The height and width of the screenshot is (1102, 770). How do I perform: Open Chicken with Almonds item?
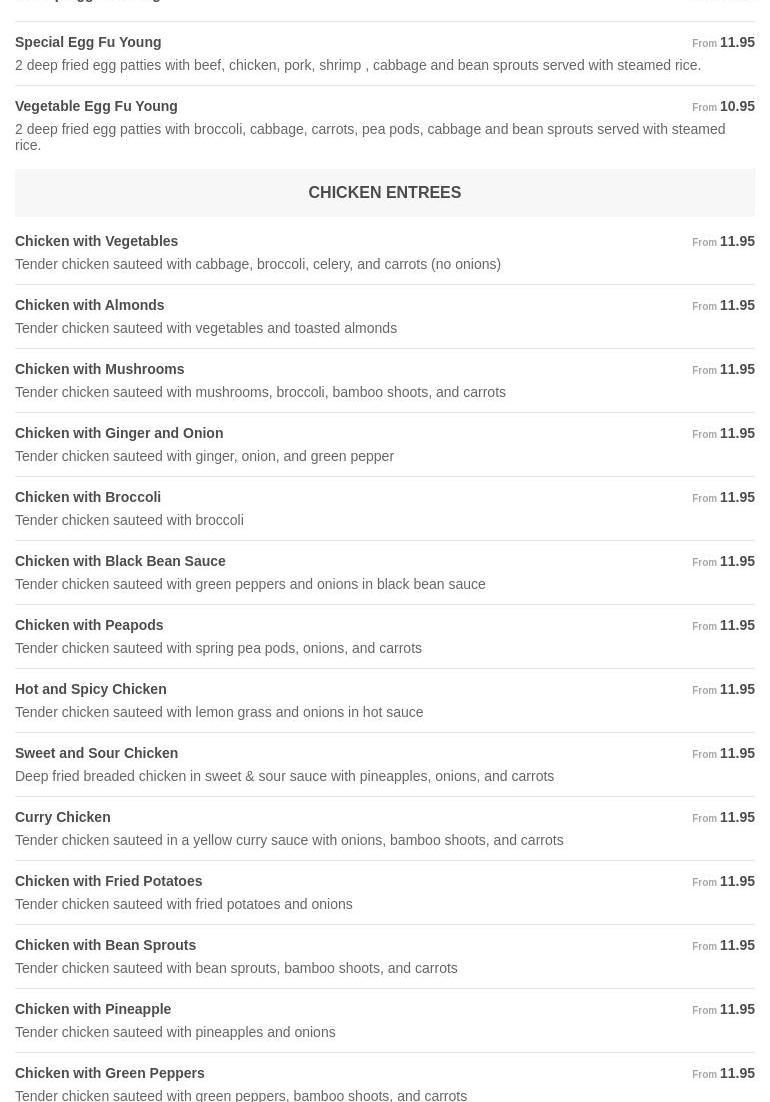point(89,305)
